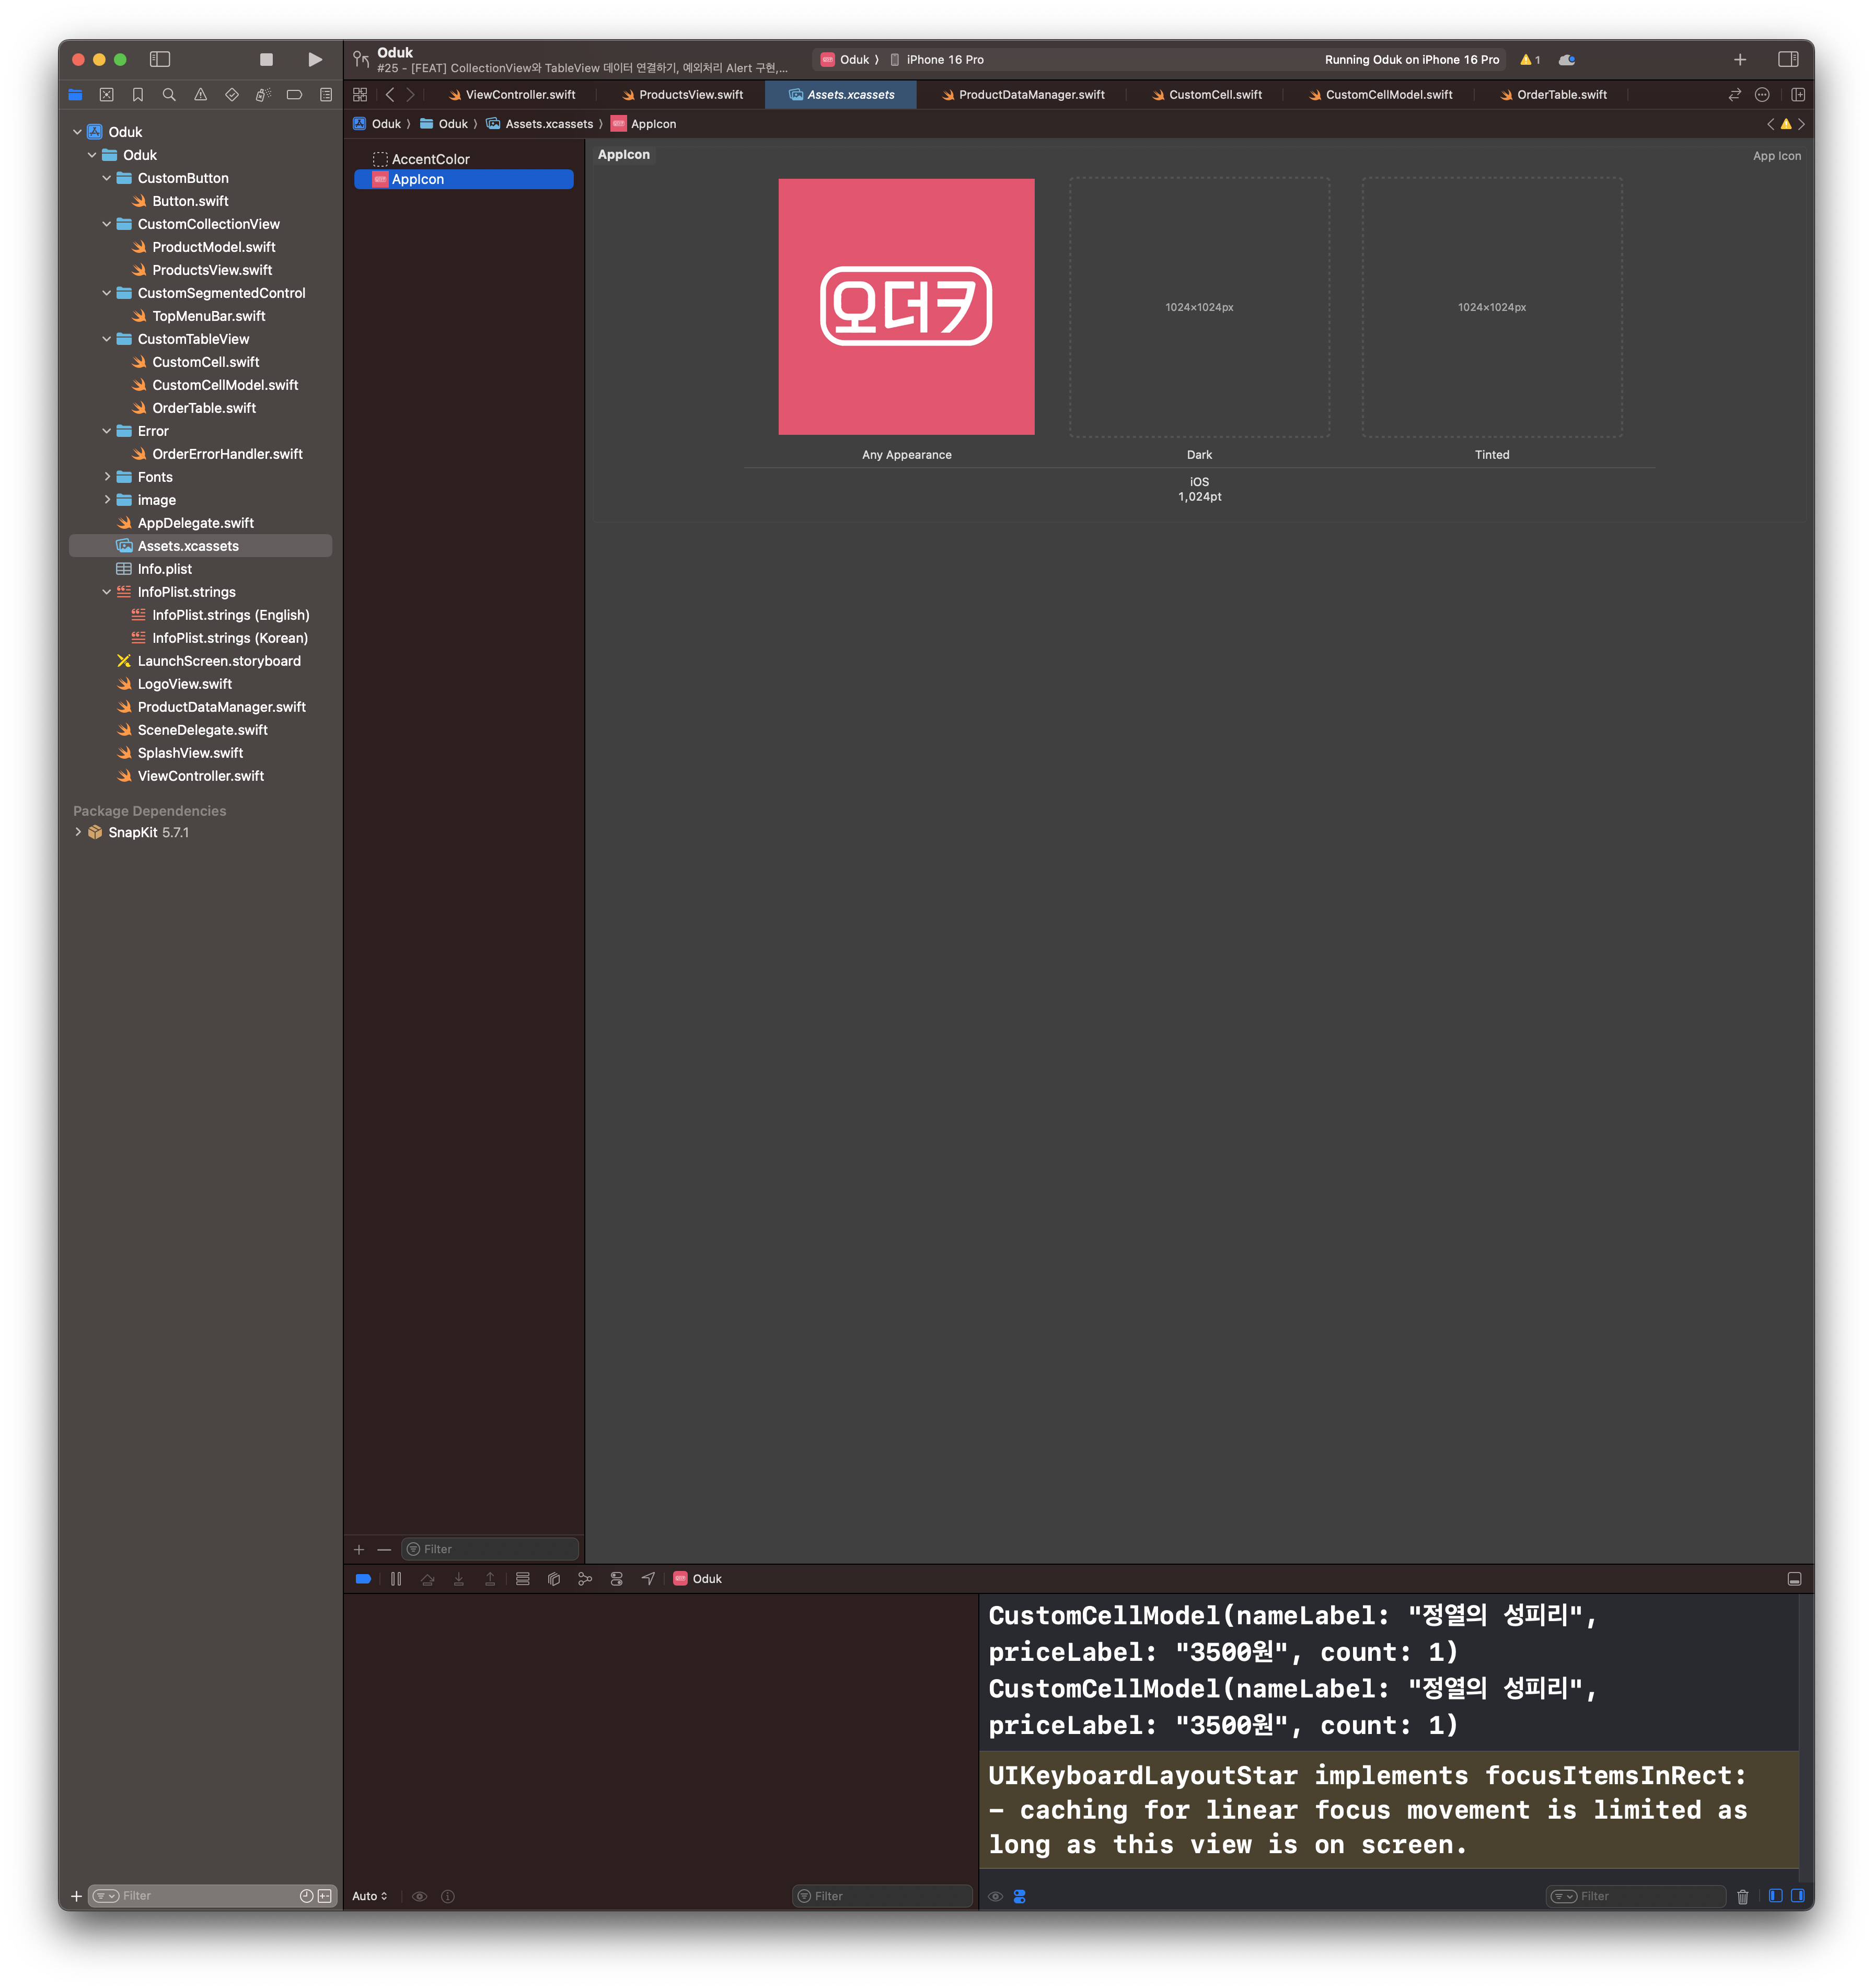Click the pink AppIcon image well

(906, 307)
